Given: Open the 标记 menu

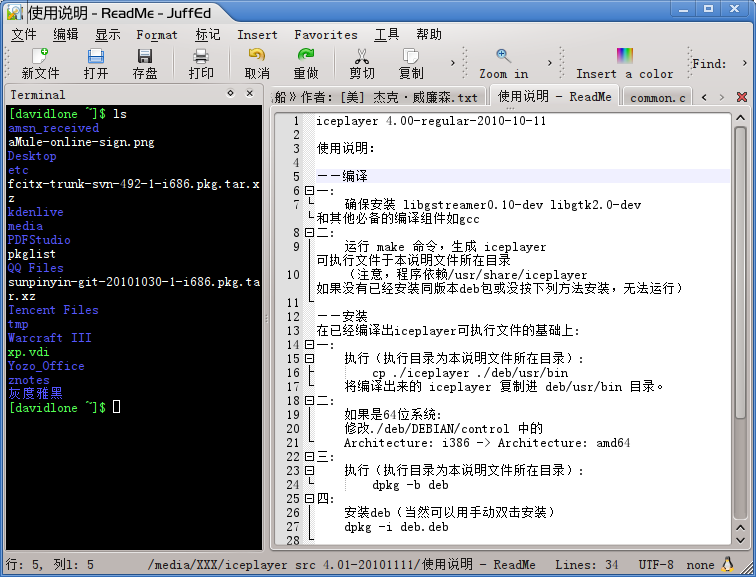Looking at the screenshot, I should tap(208, 35).
